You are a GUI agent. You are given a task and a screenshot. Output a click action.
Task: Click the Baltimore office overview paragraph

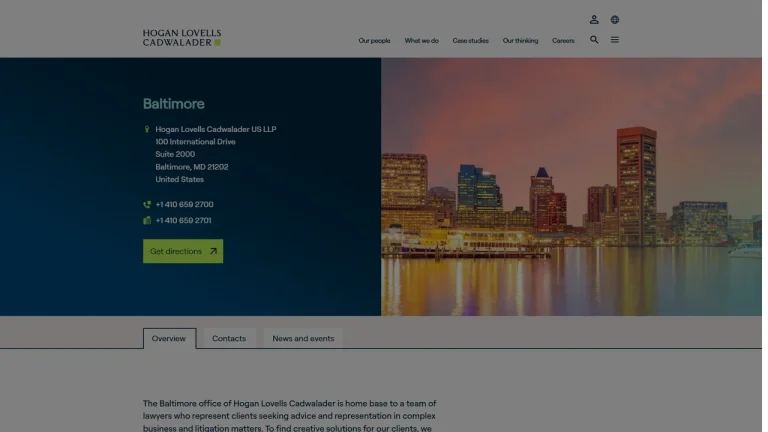(289, 416)
